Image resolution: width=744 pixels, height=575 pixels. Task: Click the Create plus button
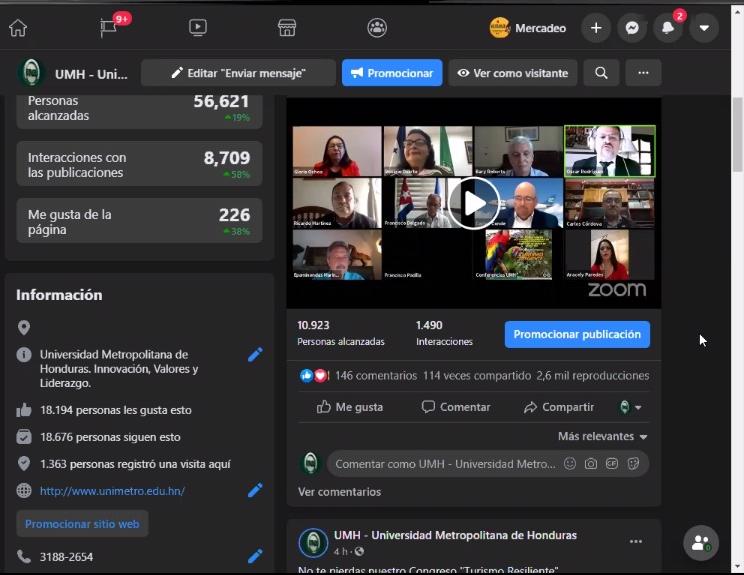coord(596,28)
